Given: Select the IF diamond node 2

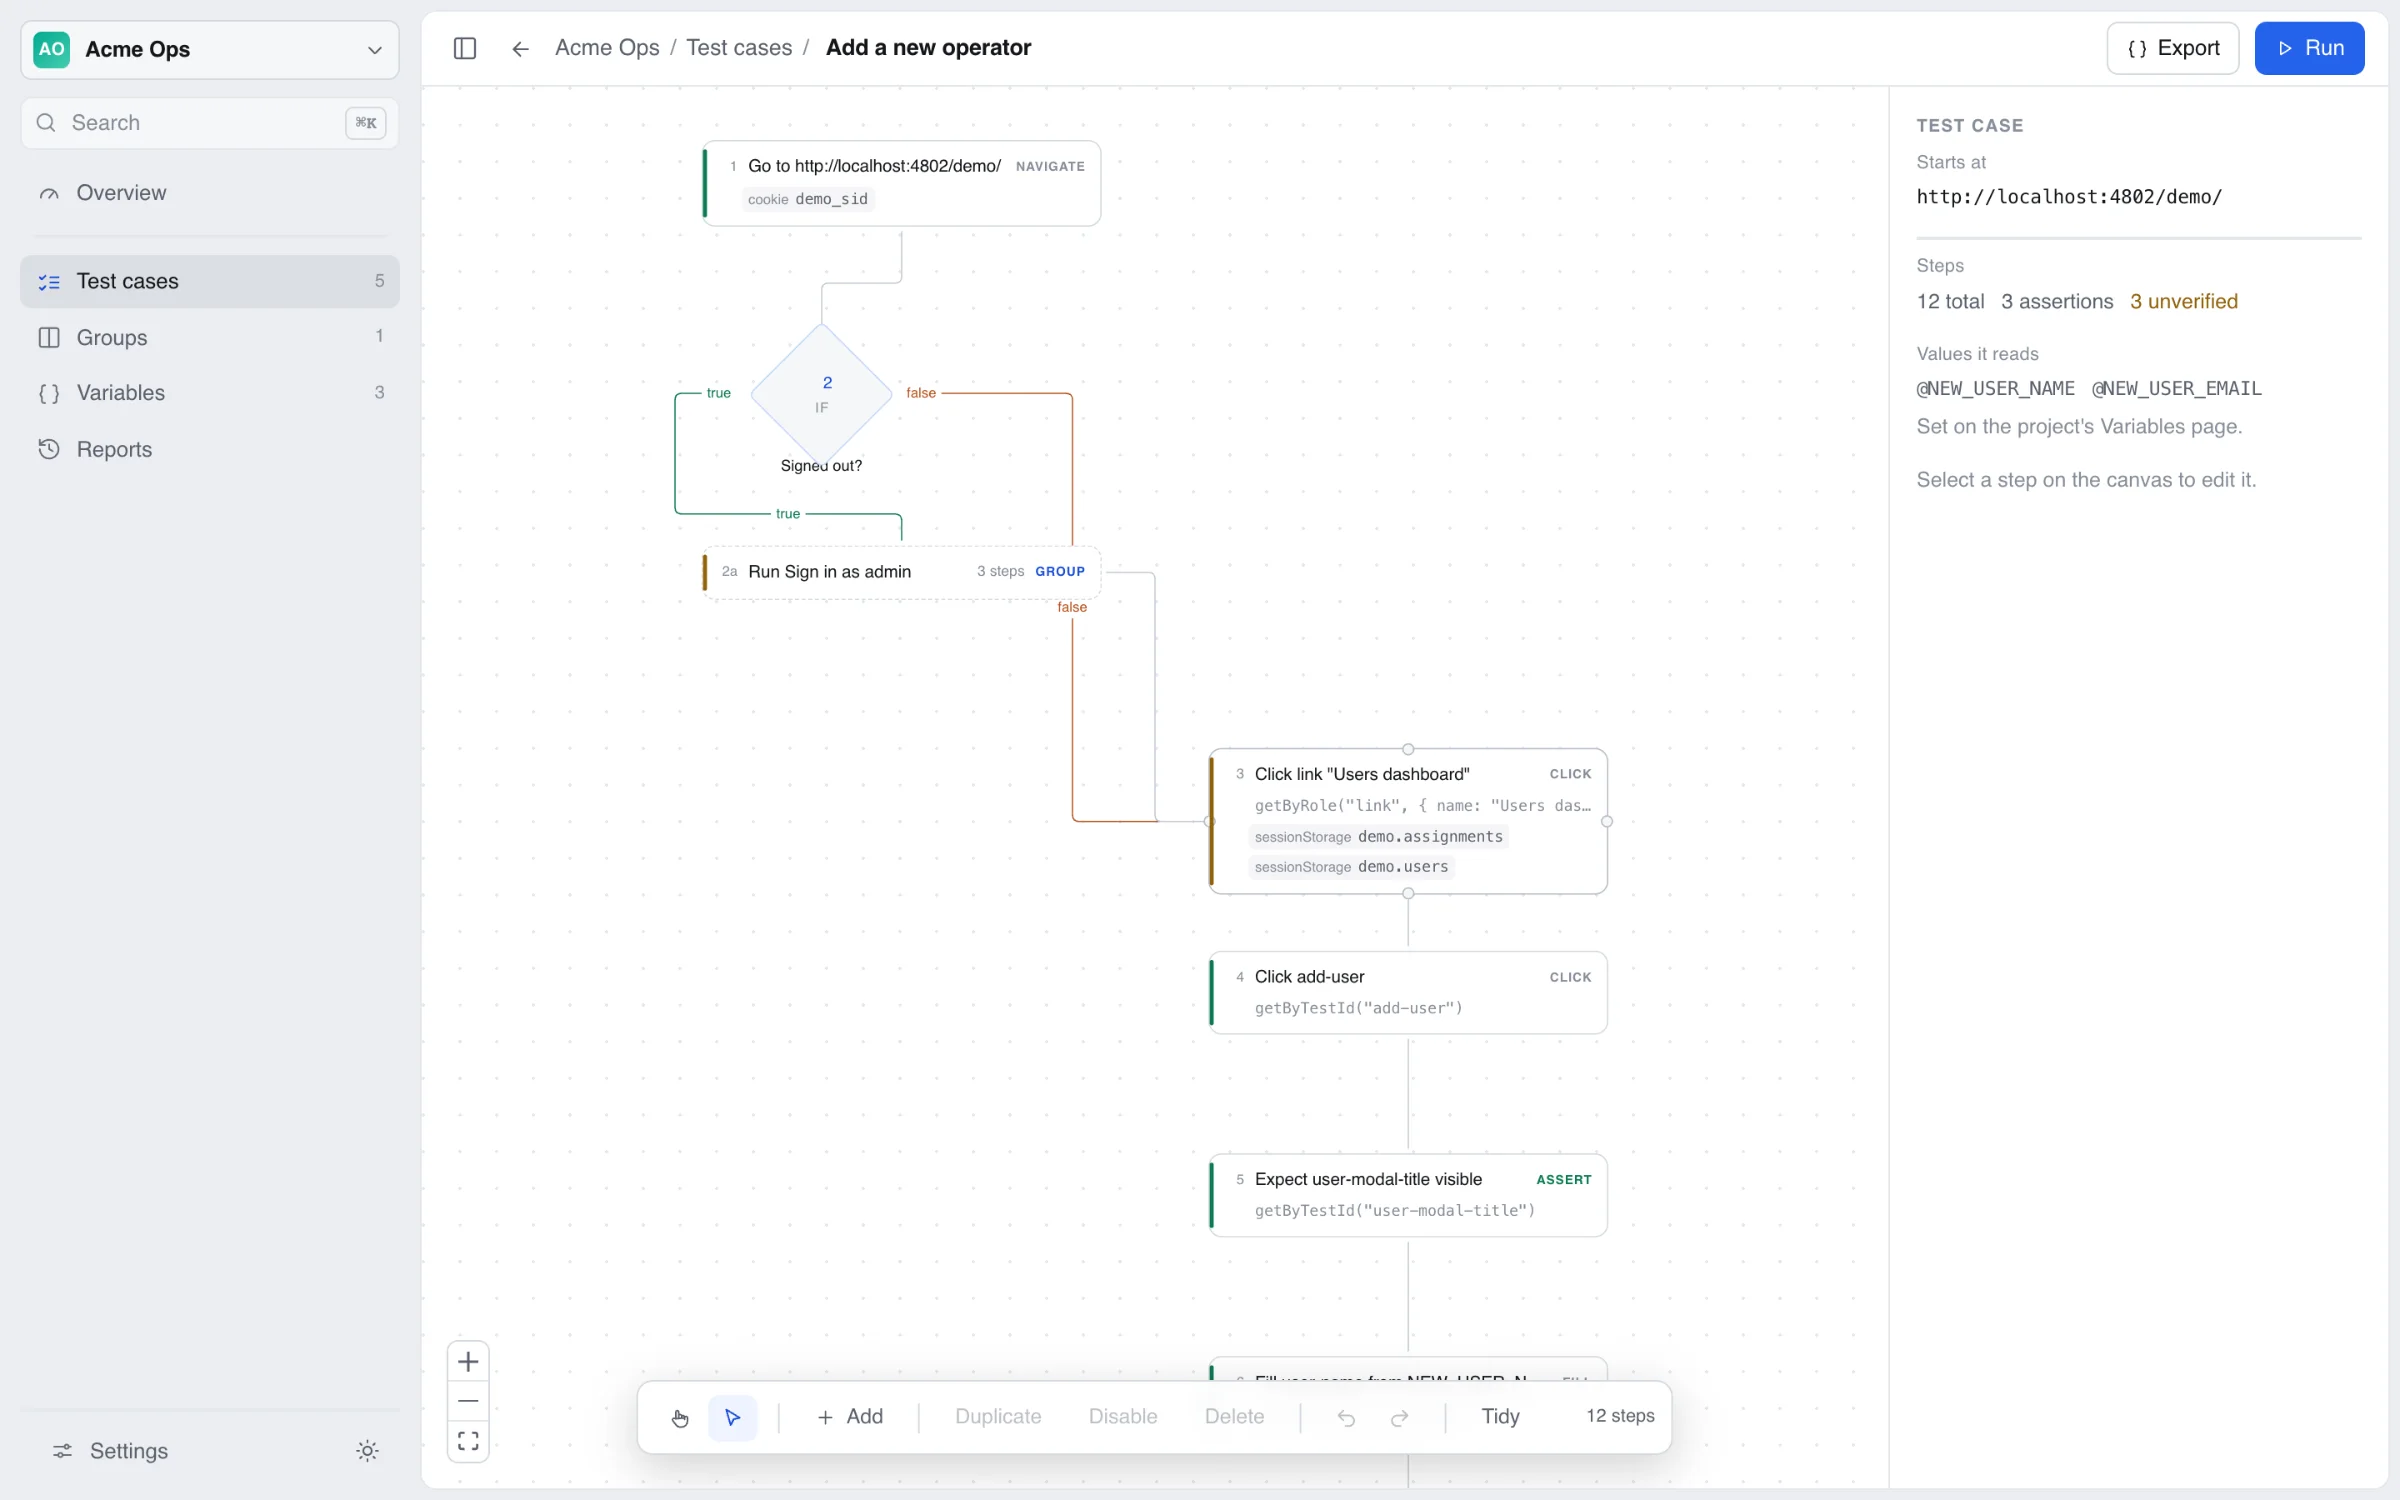Looking at the screenshot, I should click(x=821, y=394).
